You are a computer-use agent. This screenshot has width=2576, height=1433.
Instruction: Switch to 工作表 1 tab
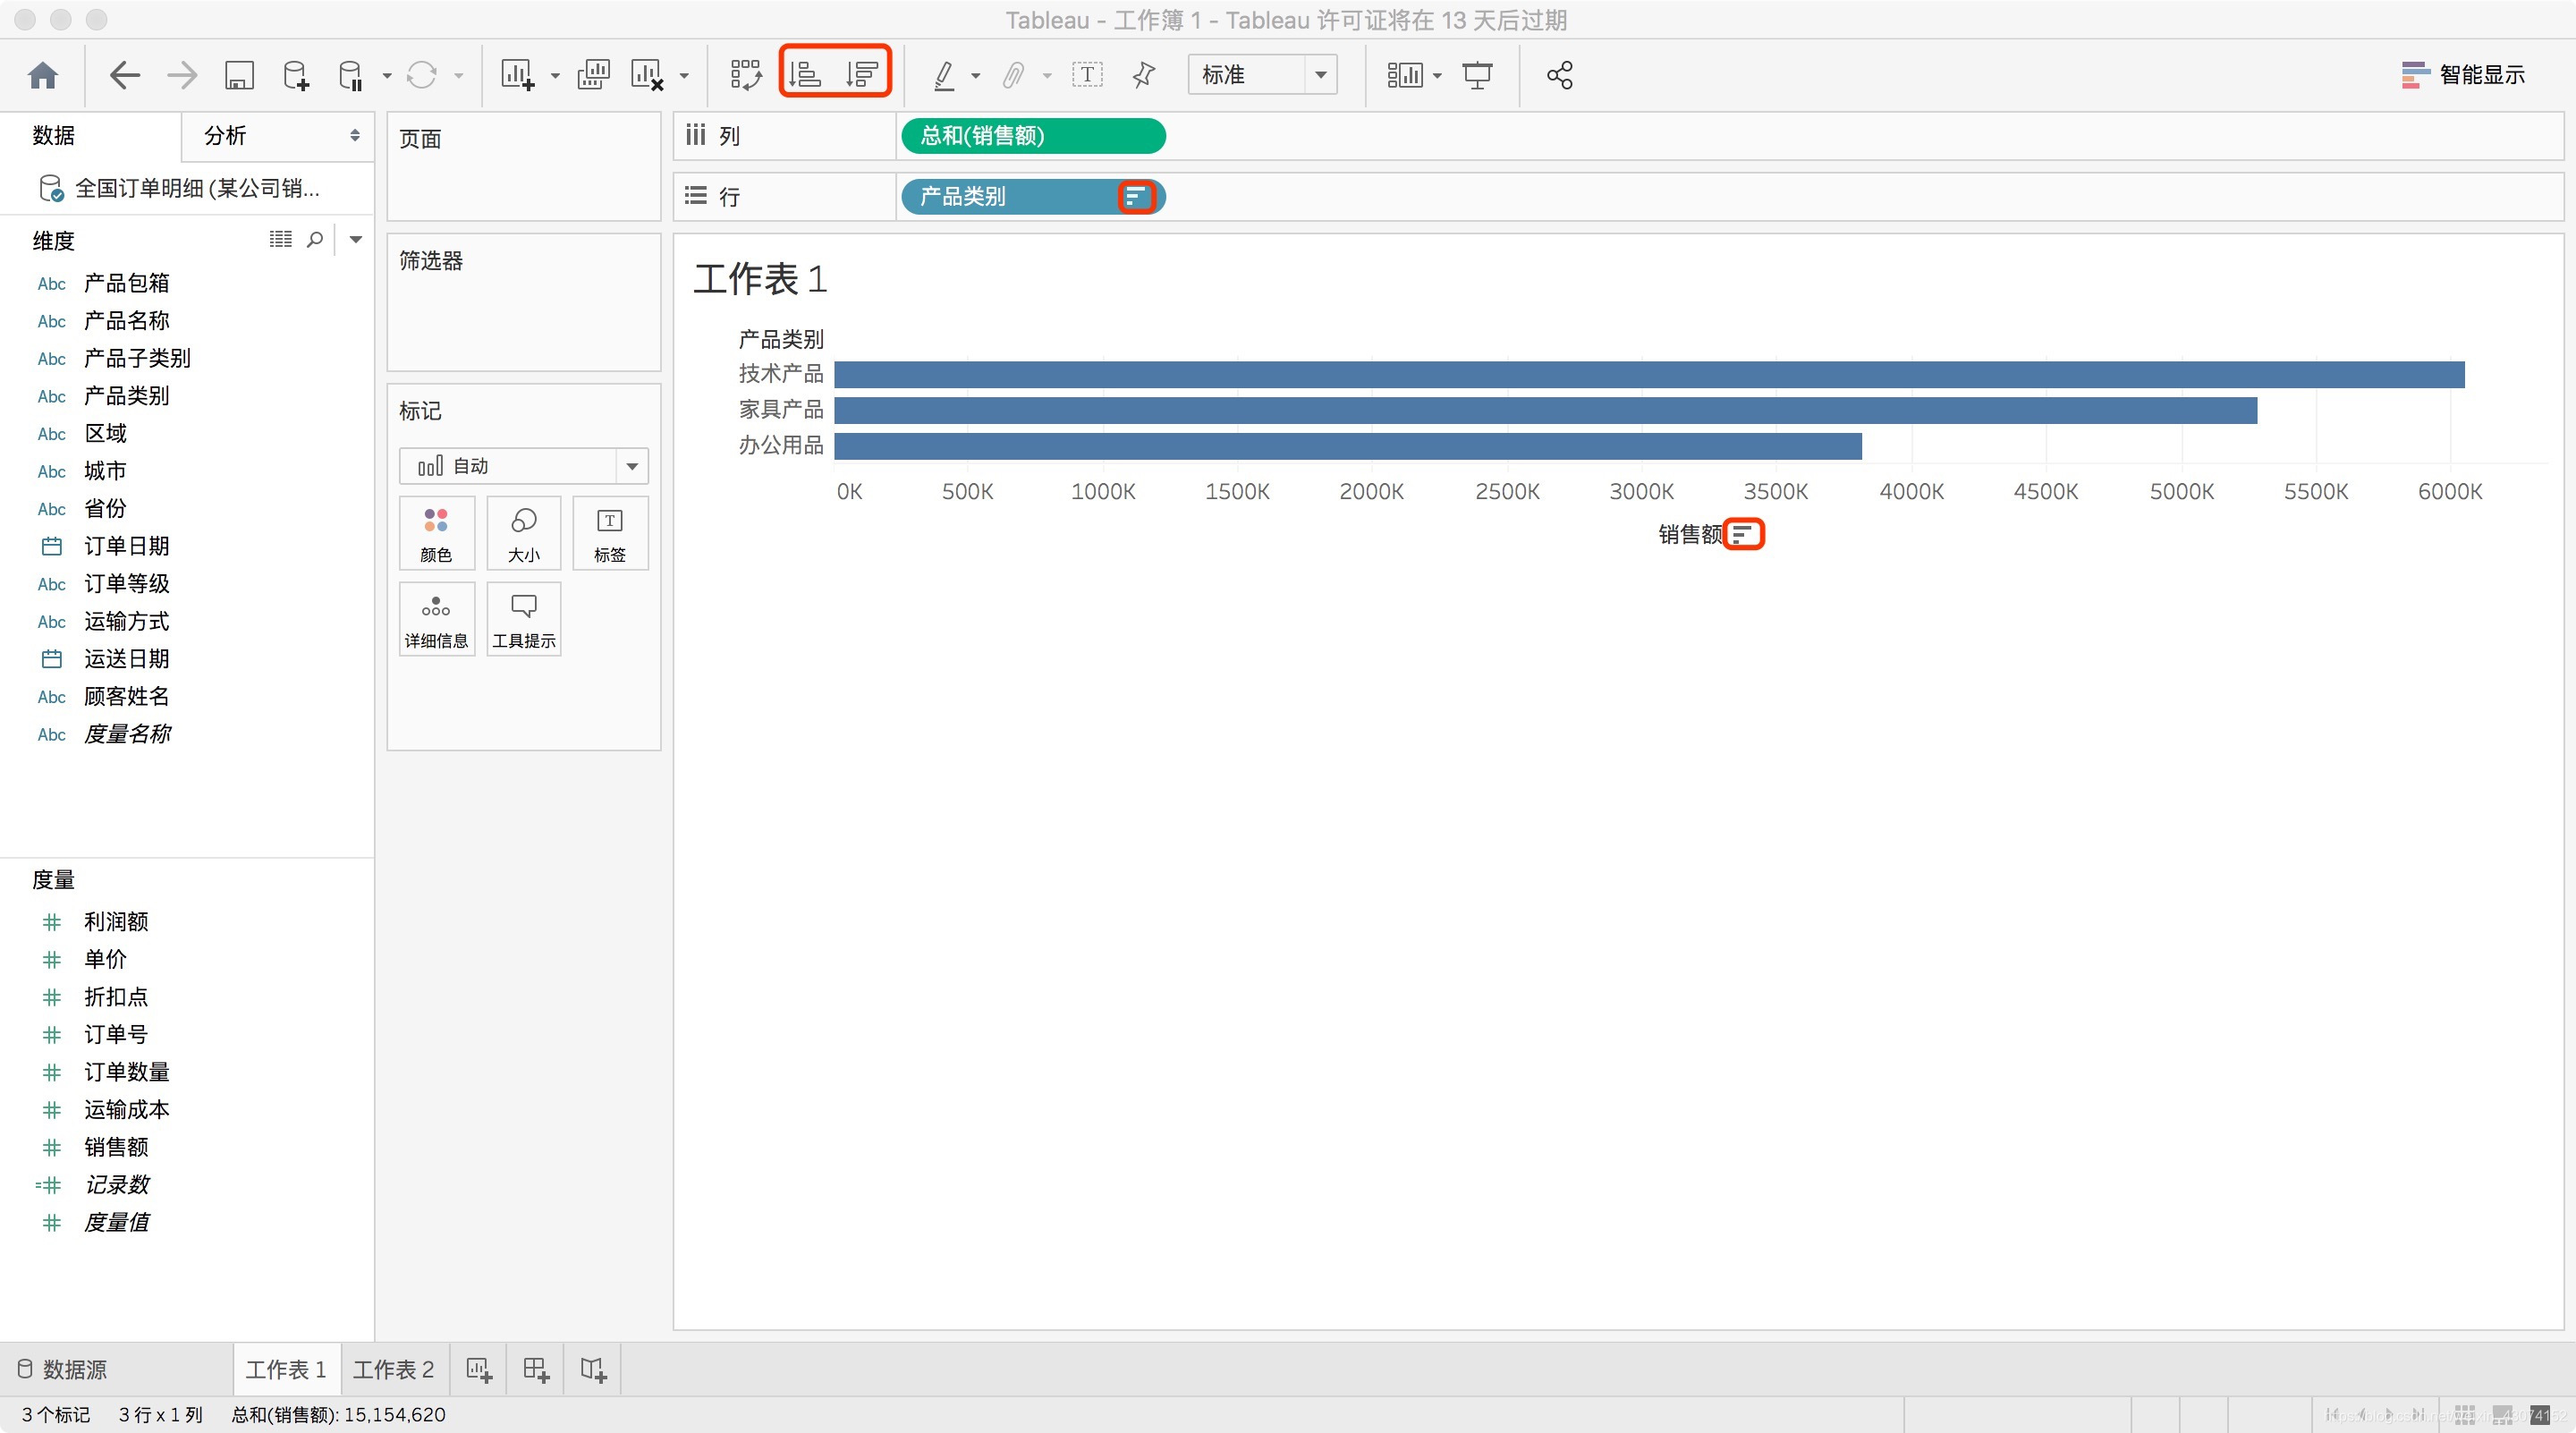pyautogui.click(x=286, y=1369)
